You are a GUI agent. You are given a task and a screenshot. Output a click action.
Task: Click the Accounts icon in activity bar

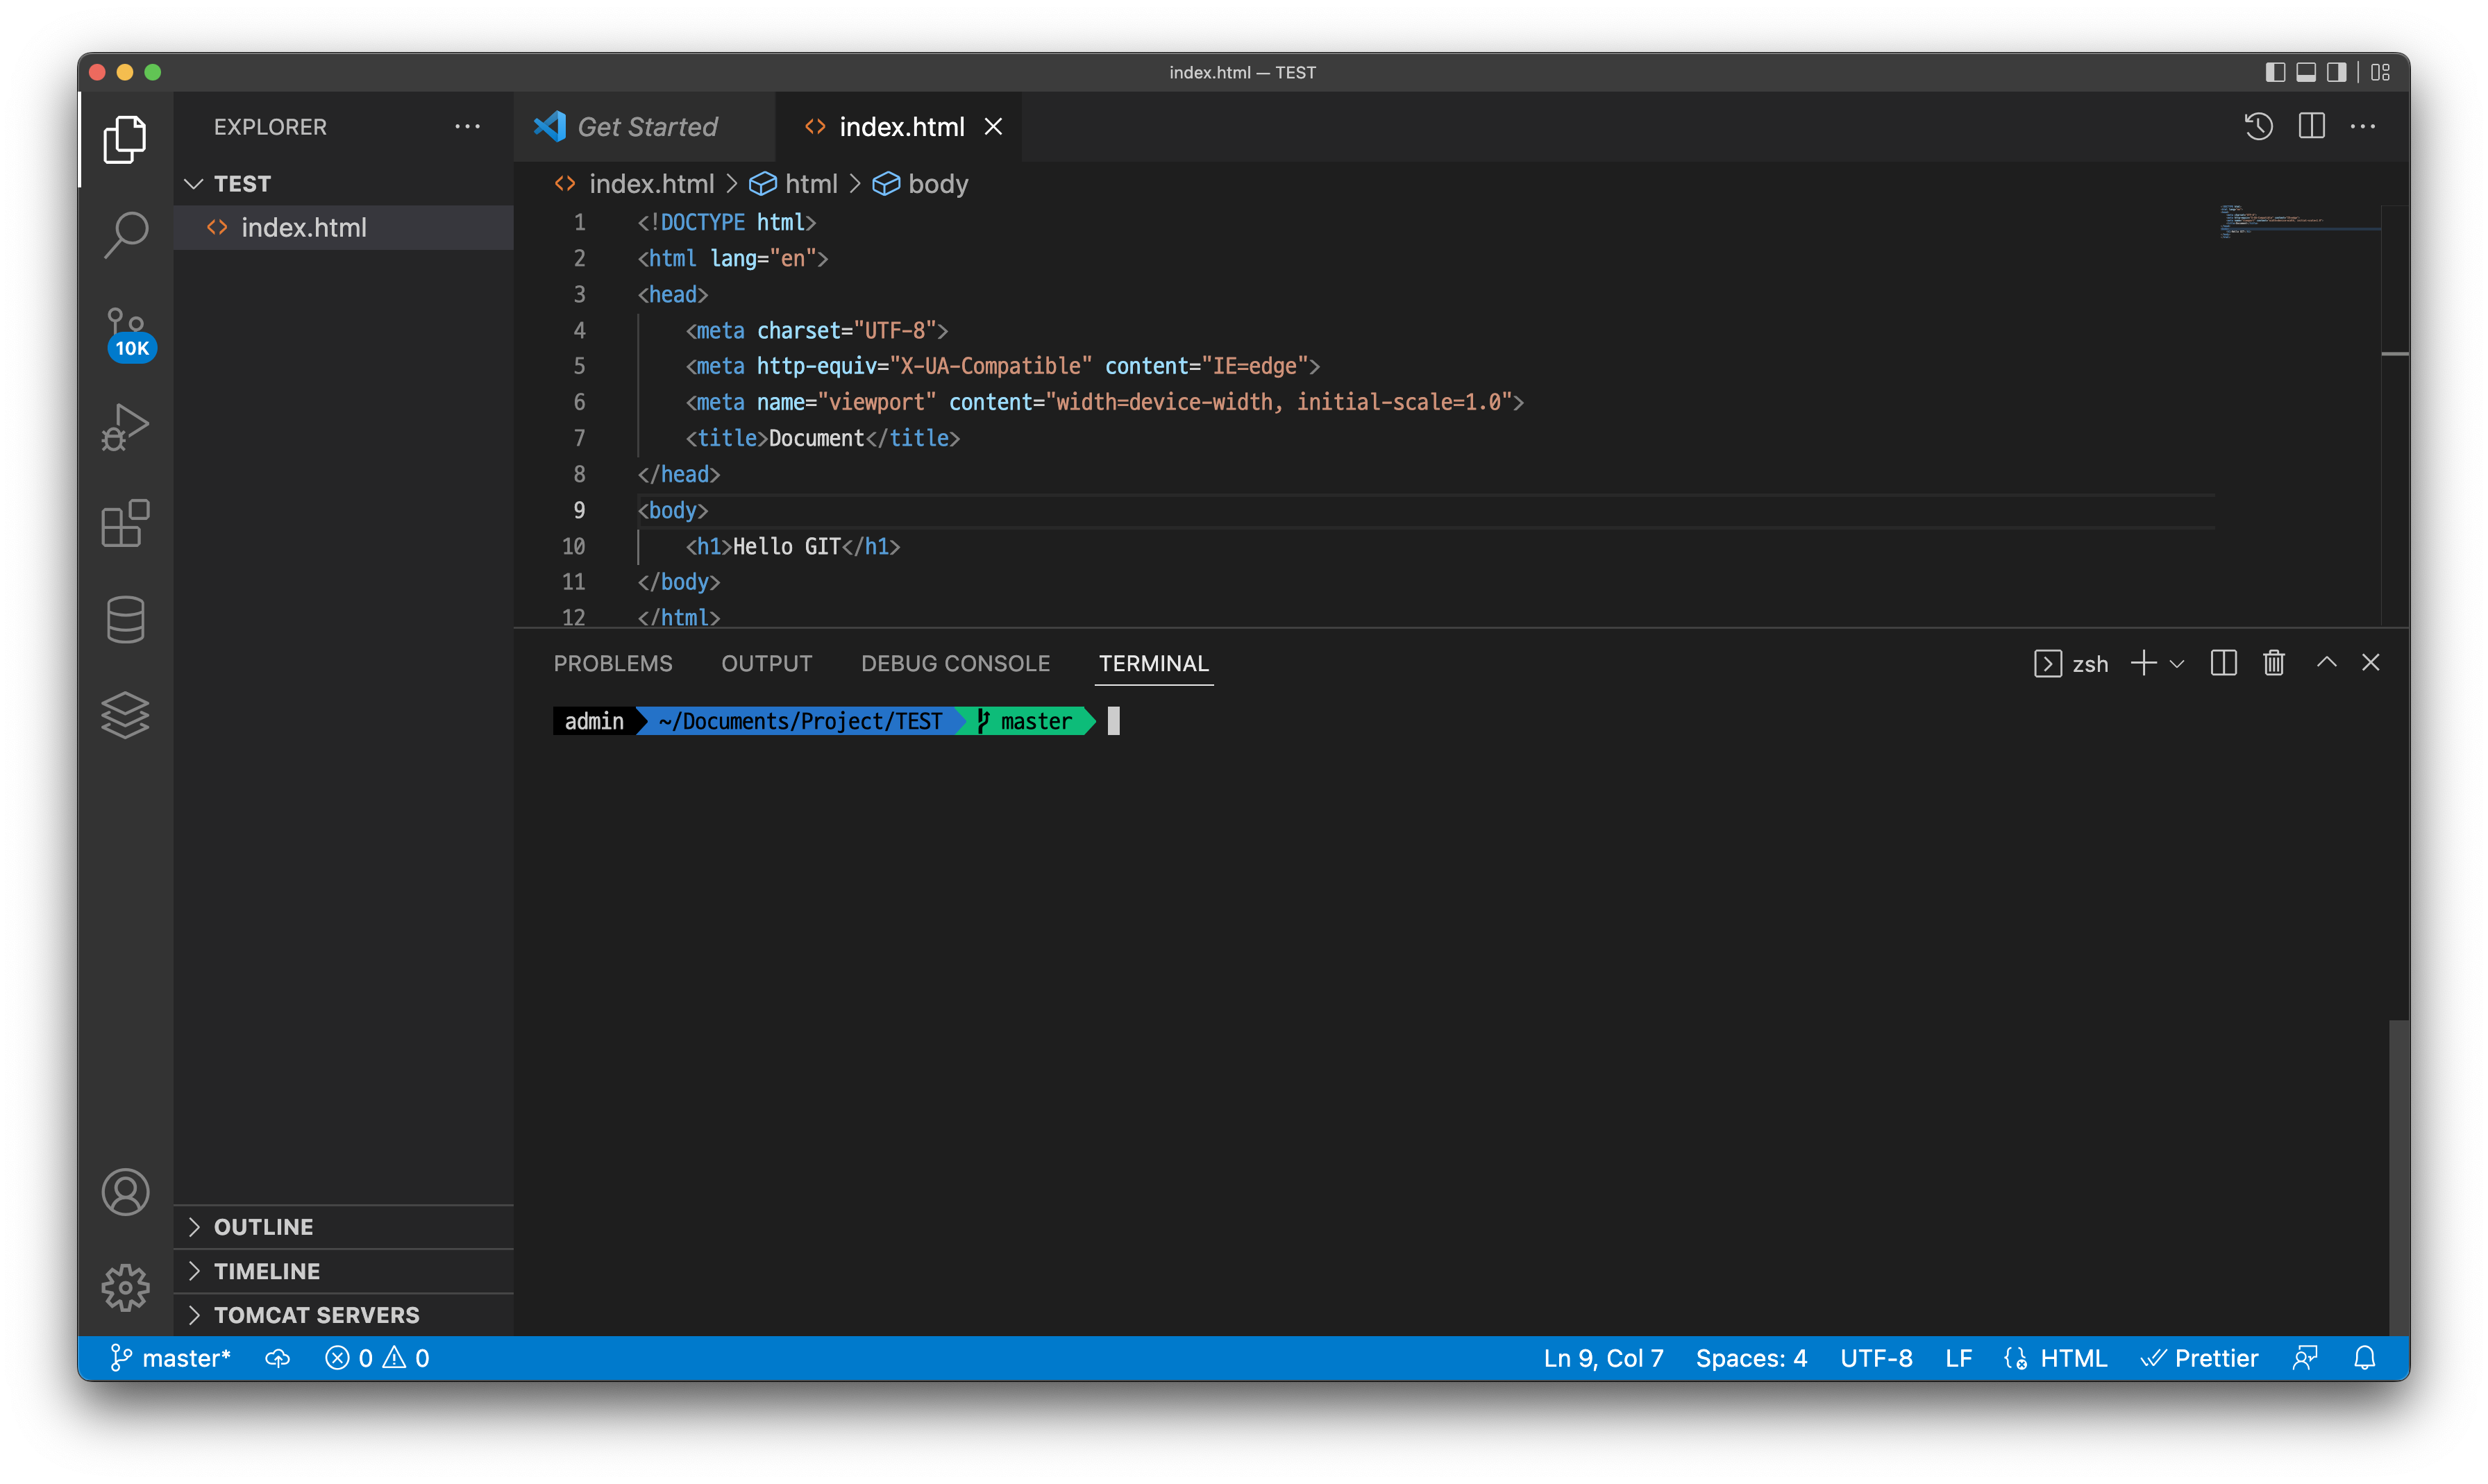(125, 1192)
